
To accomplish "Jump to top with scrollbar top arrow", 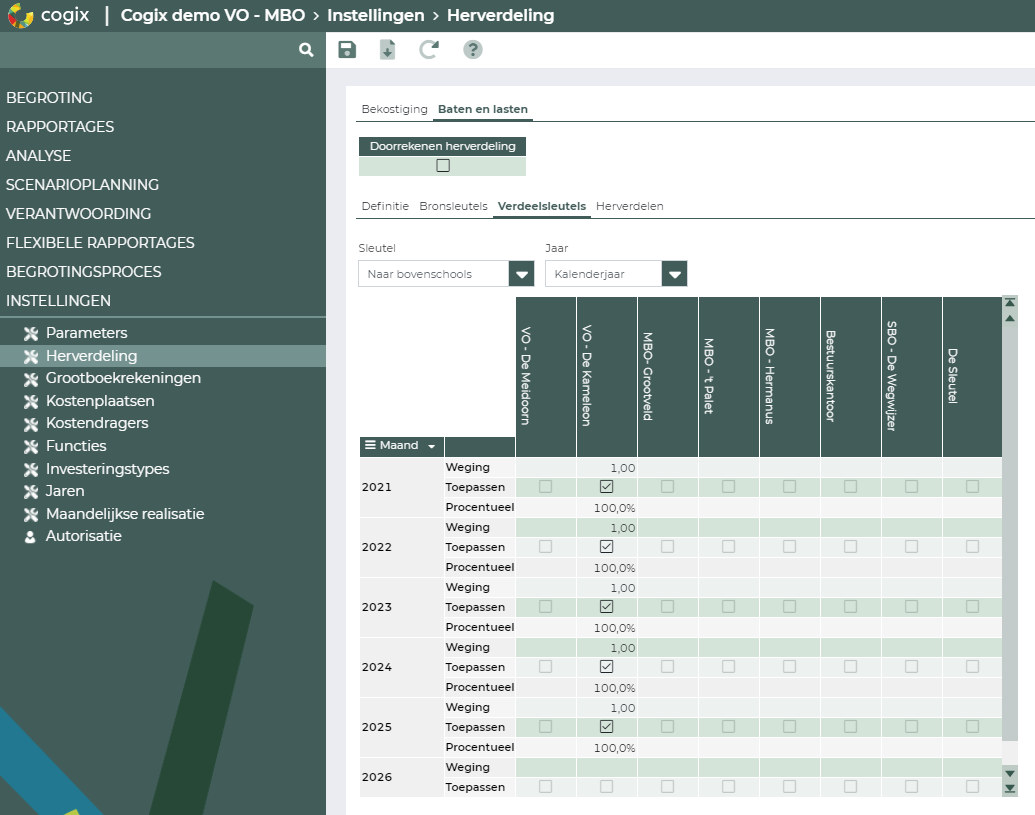I will click(x=1009, y=302).
